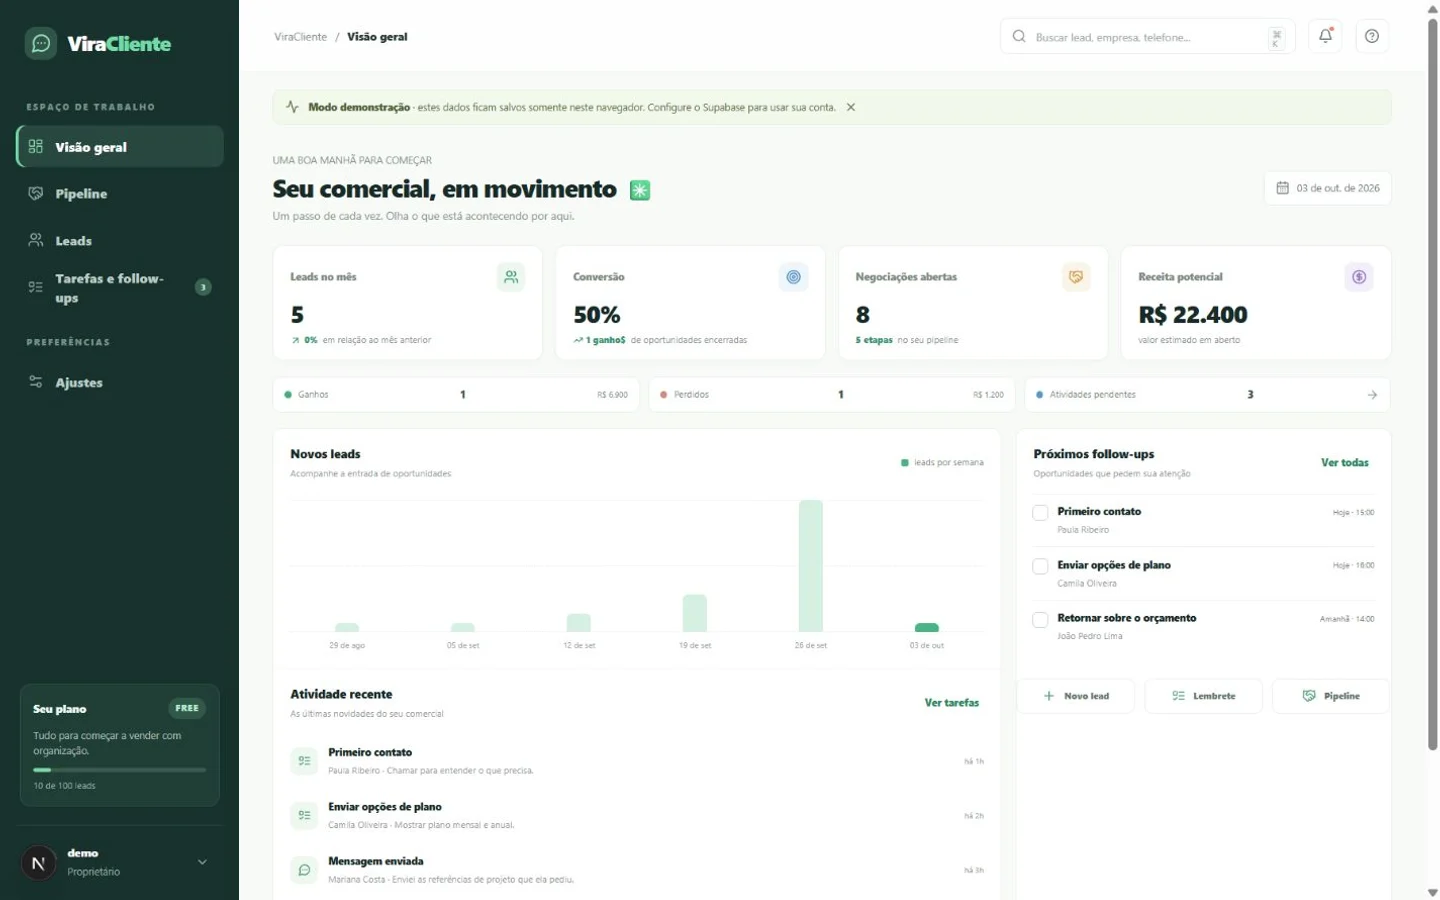This screenshot has width=1440, height=900.
Task: Click the help question mark icon
Action: coord(1372,36)
